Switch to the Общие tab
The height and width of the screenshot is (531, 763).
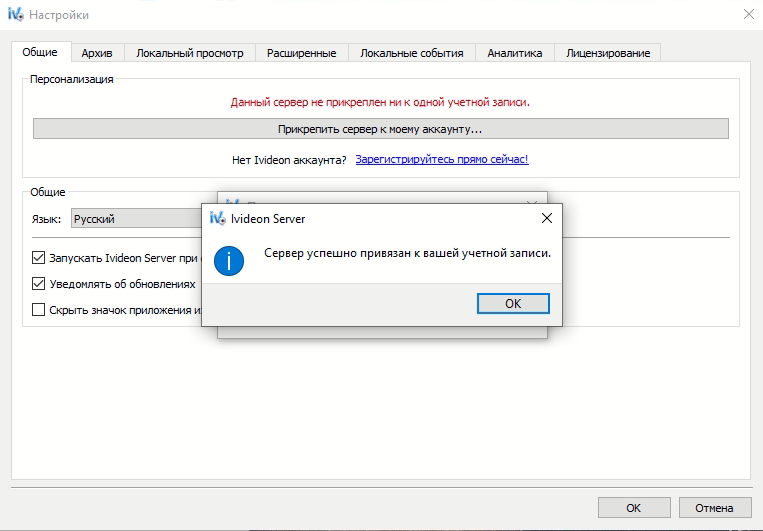coord(40,52)
